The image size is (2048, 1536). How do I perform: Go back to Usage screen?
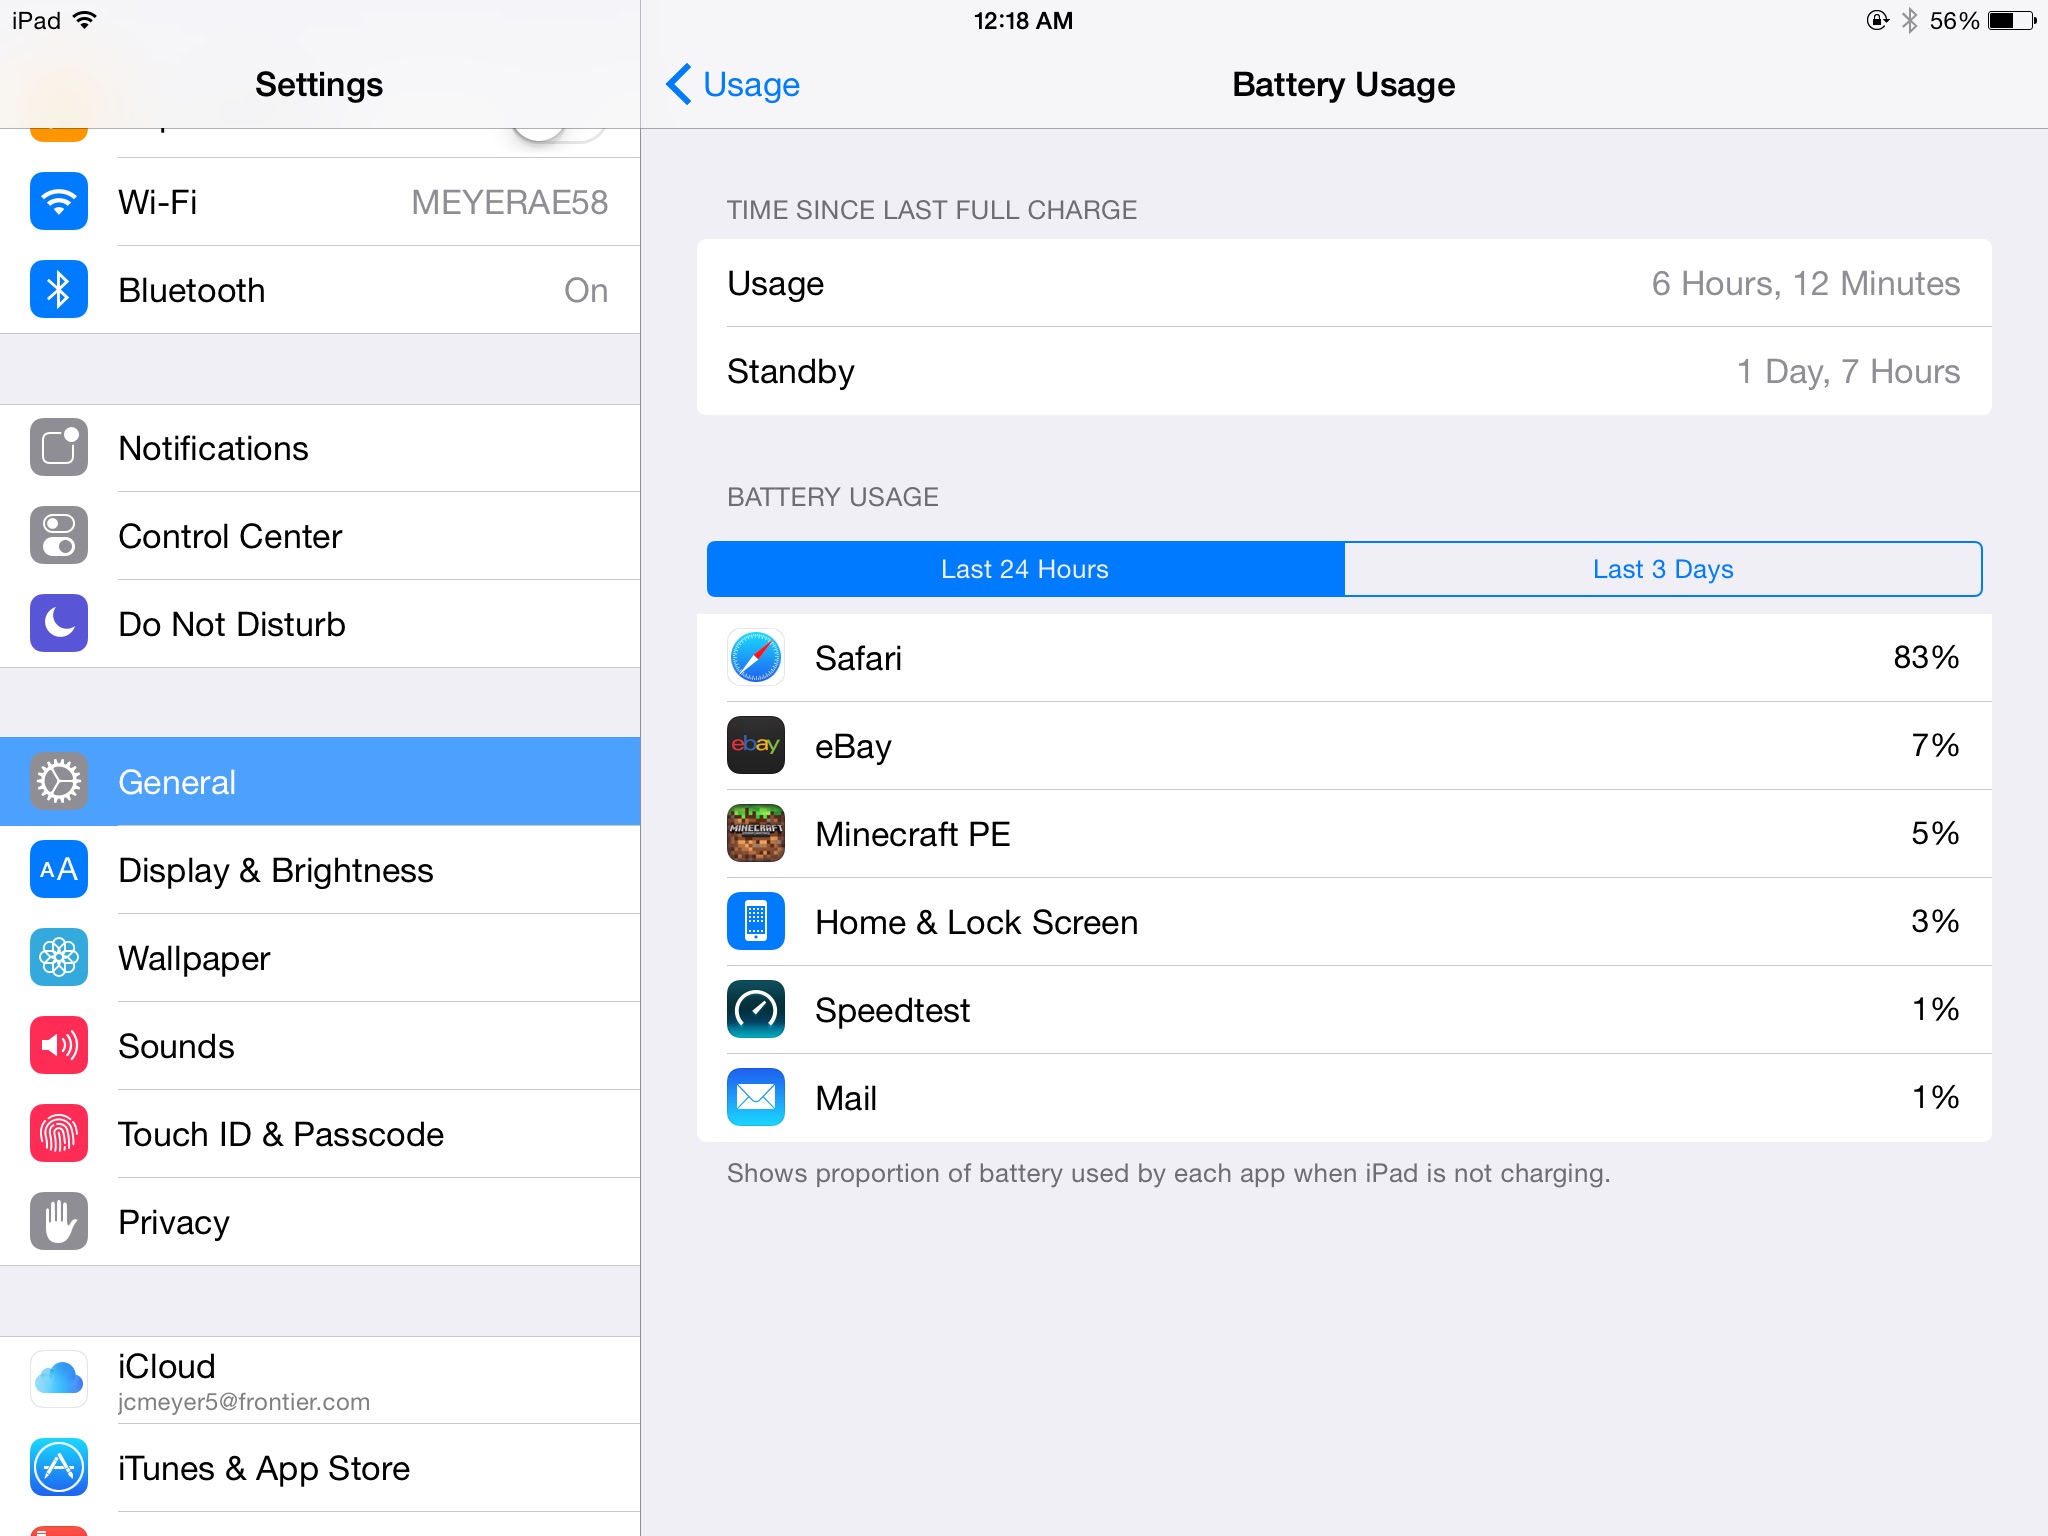pyautogui.click(x=733, y=85)
